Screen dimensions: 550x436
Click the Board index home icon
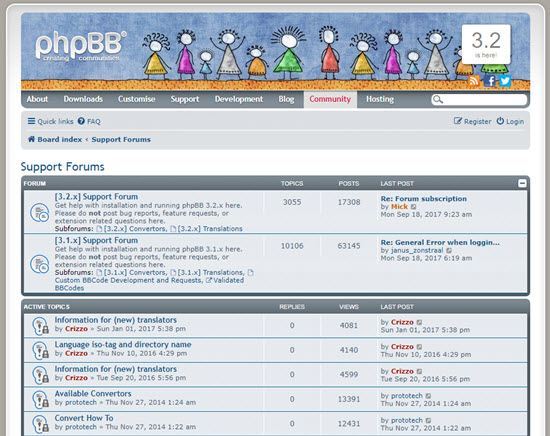pyautogui.click(x=31, y=139)
